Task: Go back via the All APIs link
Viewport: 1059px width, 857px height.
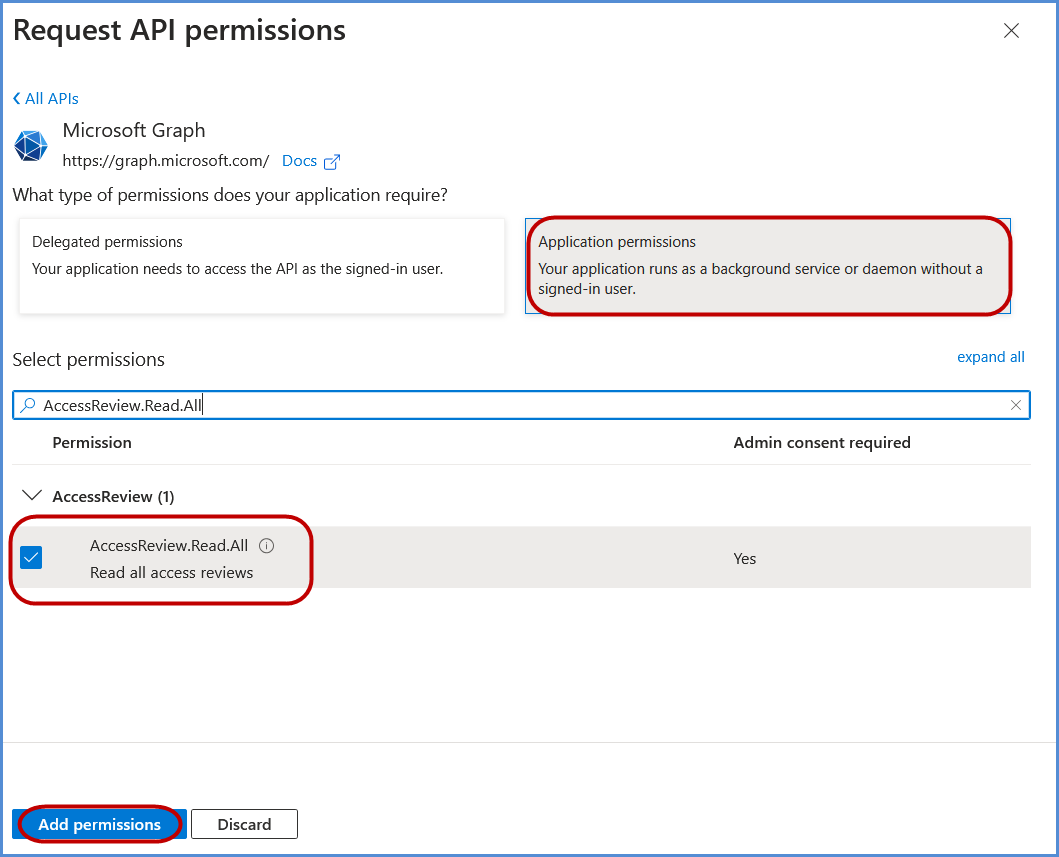Action: 51,99
